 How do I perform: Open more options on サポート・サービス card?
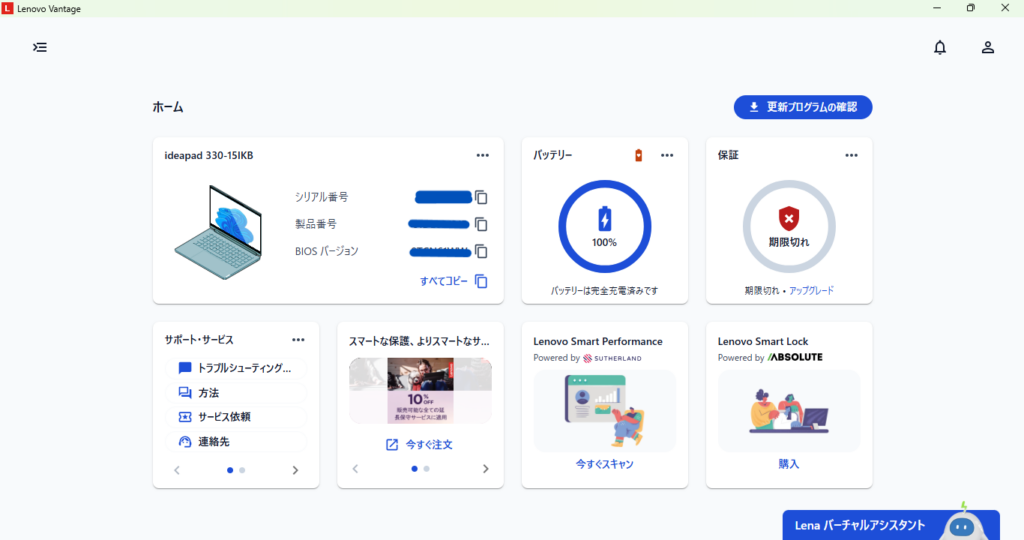coord(298,340)
